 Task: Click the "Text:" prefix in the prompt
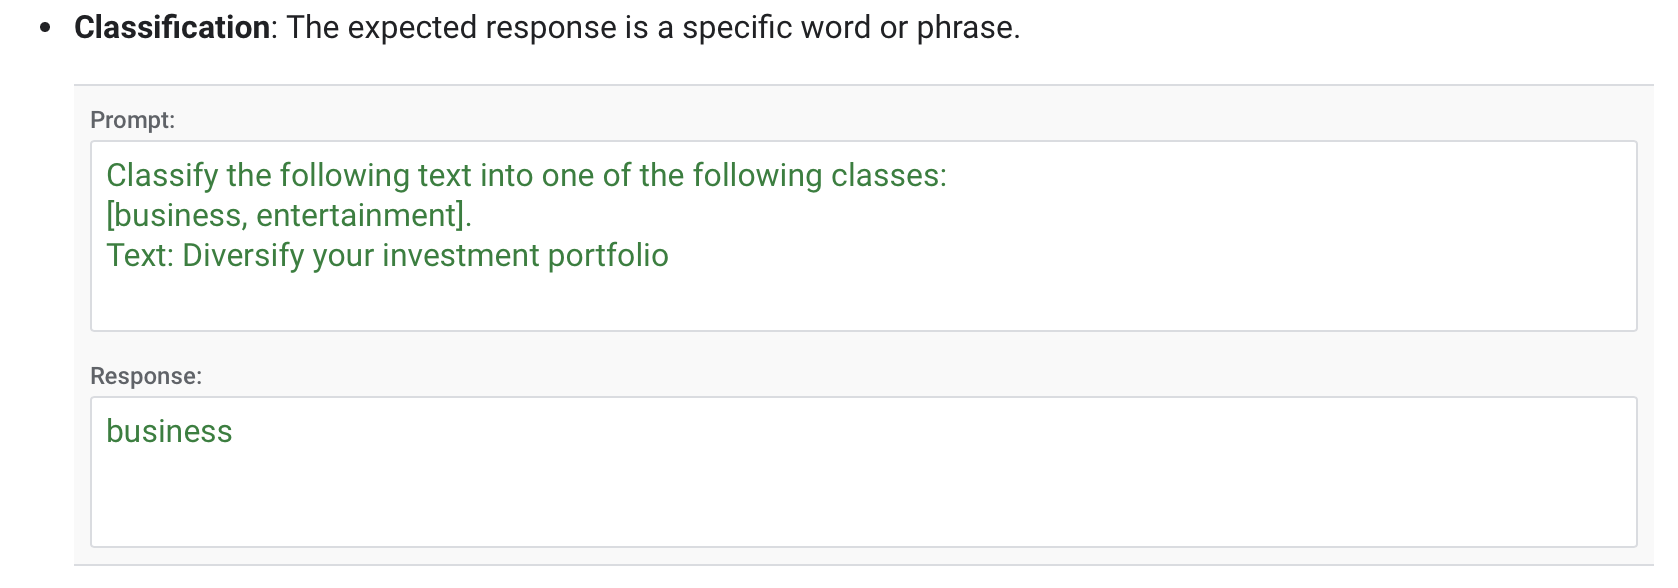point(140,255)
